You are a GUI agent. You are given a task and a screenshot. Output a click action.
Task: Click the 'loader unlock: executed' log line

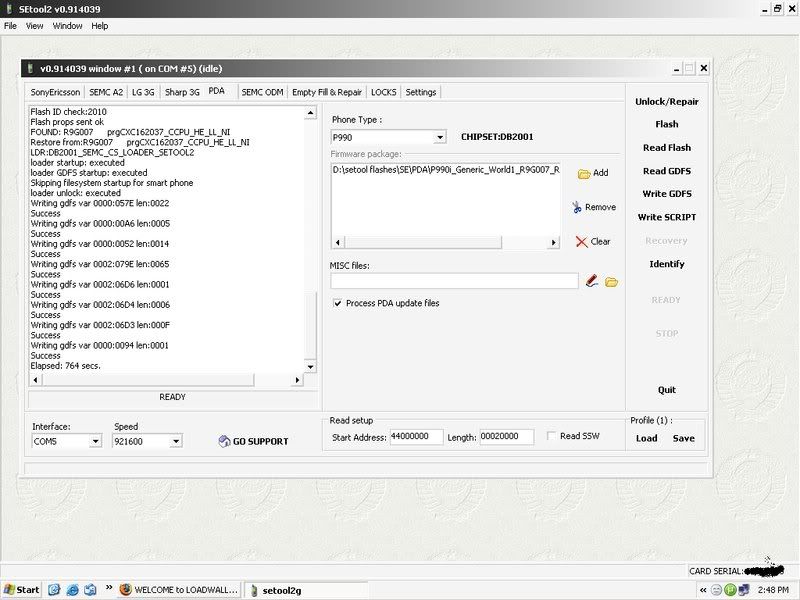(76, 193)
